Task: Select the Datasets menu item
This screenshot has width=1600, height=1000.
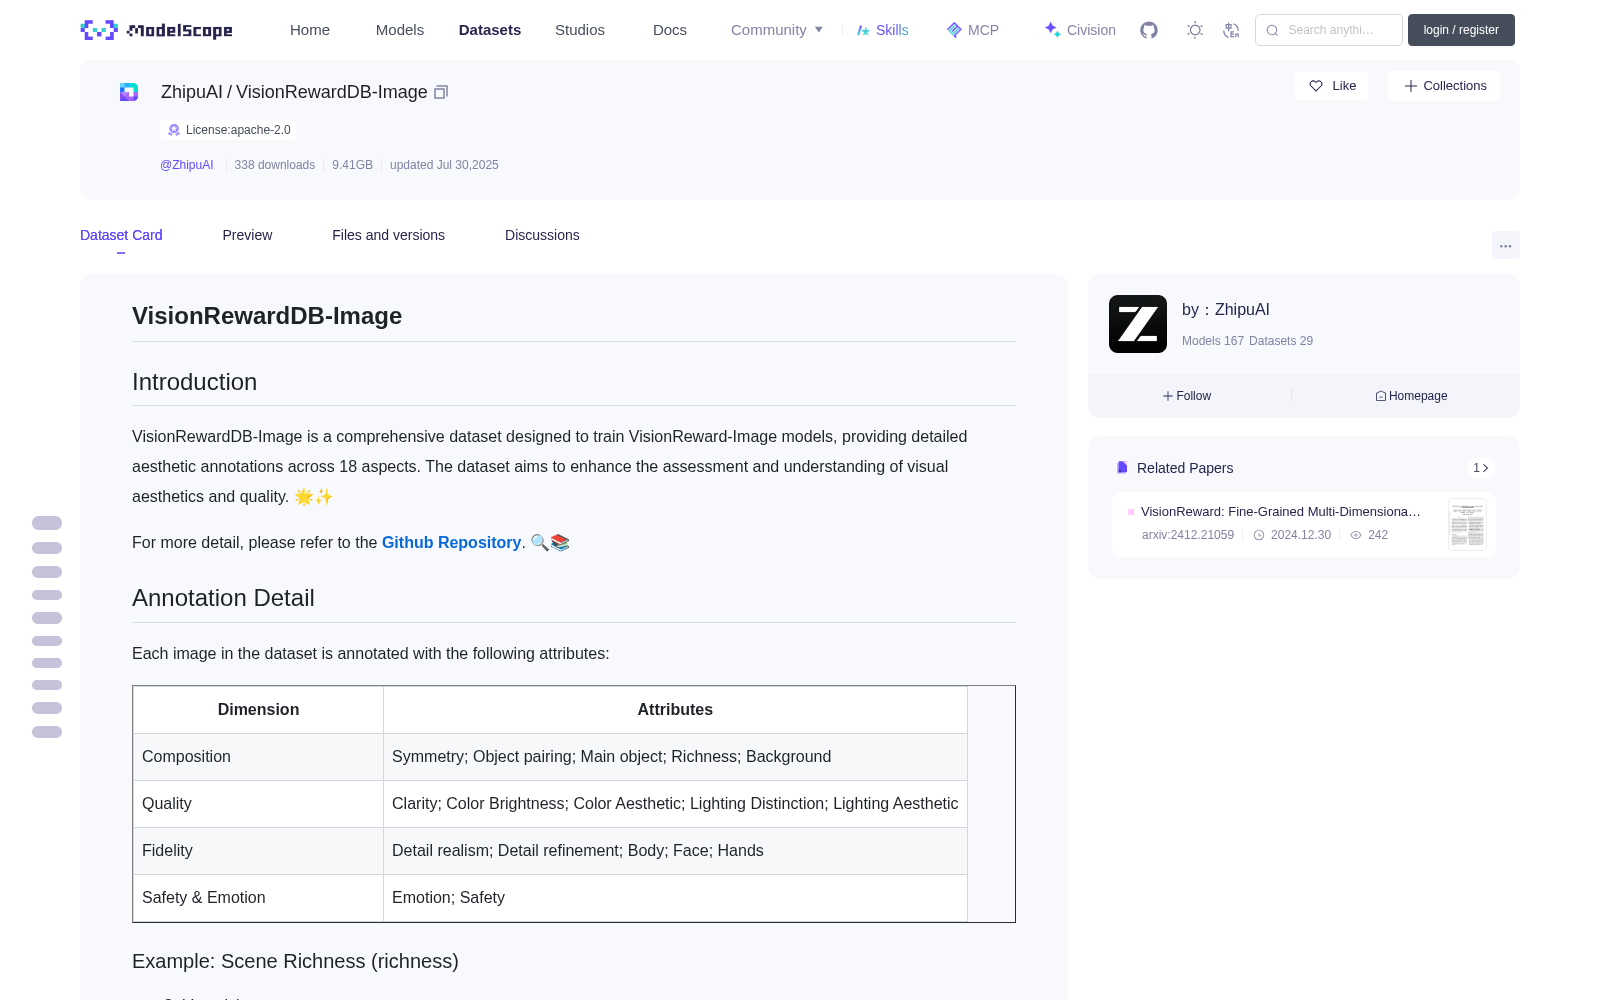Action: pos(490,30)
